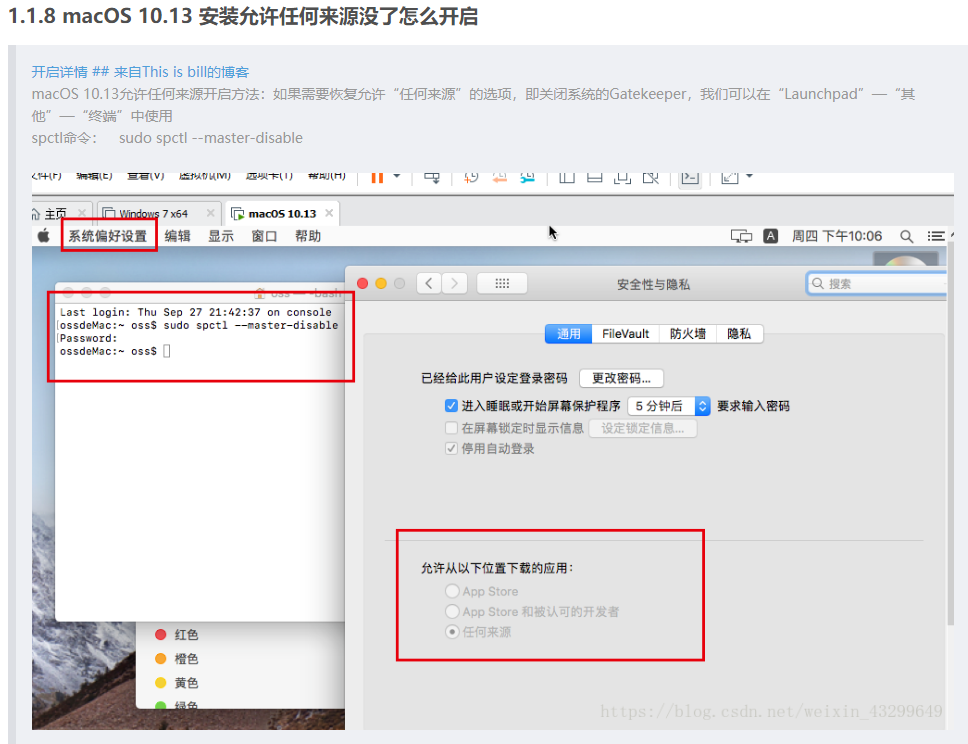Click the red 红色 tag dot
968x744 pixels.
point(161,634)
